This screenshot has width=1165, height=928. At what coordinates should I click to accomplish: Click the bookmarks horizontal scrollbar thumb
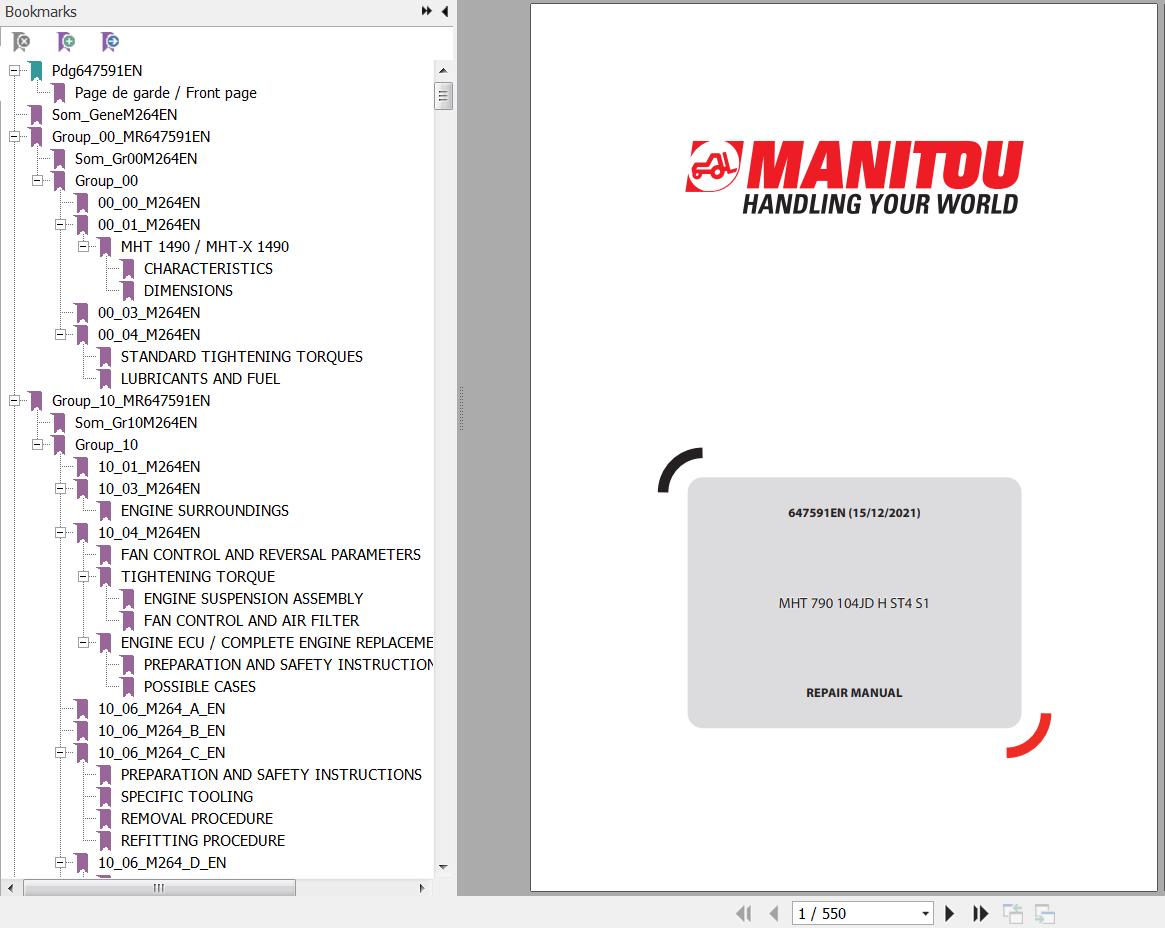coord(160,888)
